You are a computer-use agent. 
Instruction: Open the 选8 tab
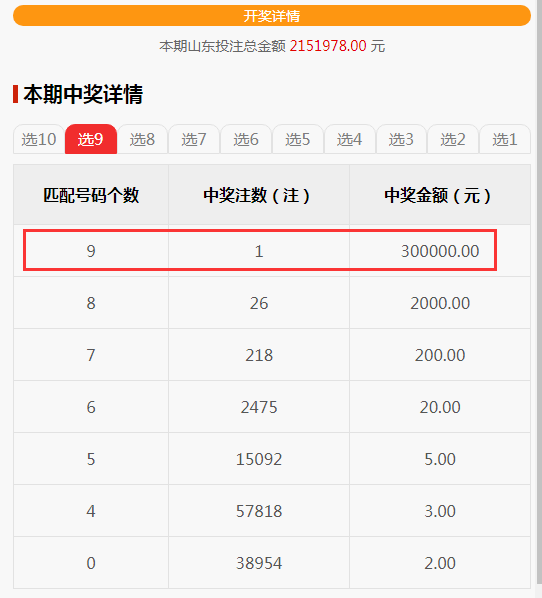click(142, 139)
